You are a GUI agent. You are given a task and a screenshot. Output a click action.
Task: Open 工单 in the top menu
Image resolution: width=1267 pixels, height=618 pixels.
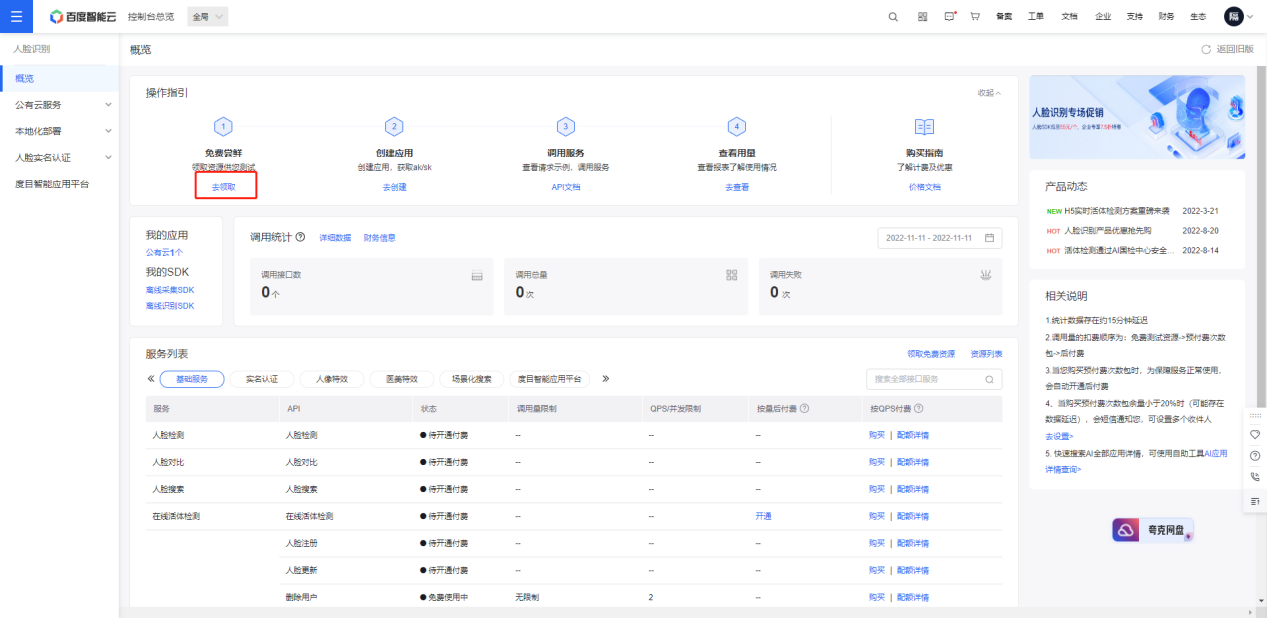[x=1036, y=17]
